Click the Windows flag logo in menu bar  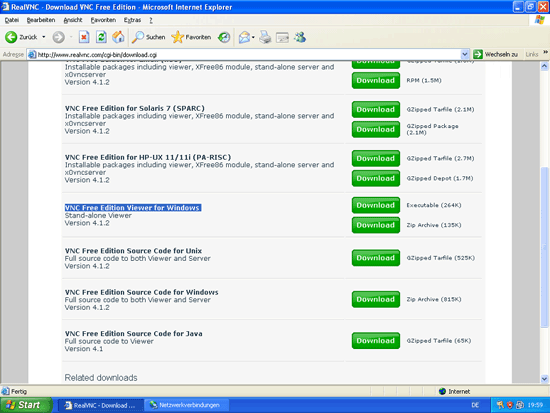click(x=540, y=20)
